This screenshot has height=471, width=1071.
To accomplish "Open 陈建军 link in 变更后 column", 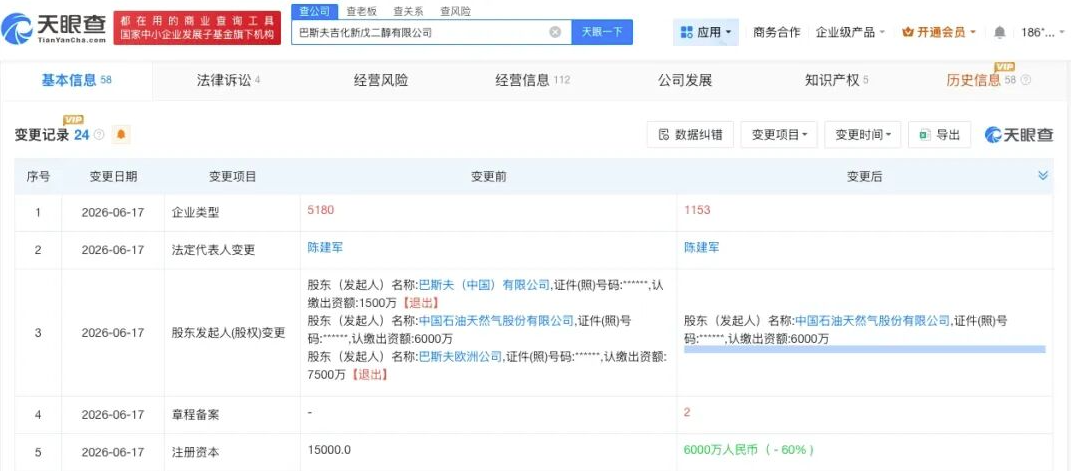I will pos(701,248).
